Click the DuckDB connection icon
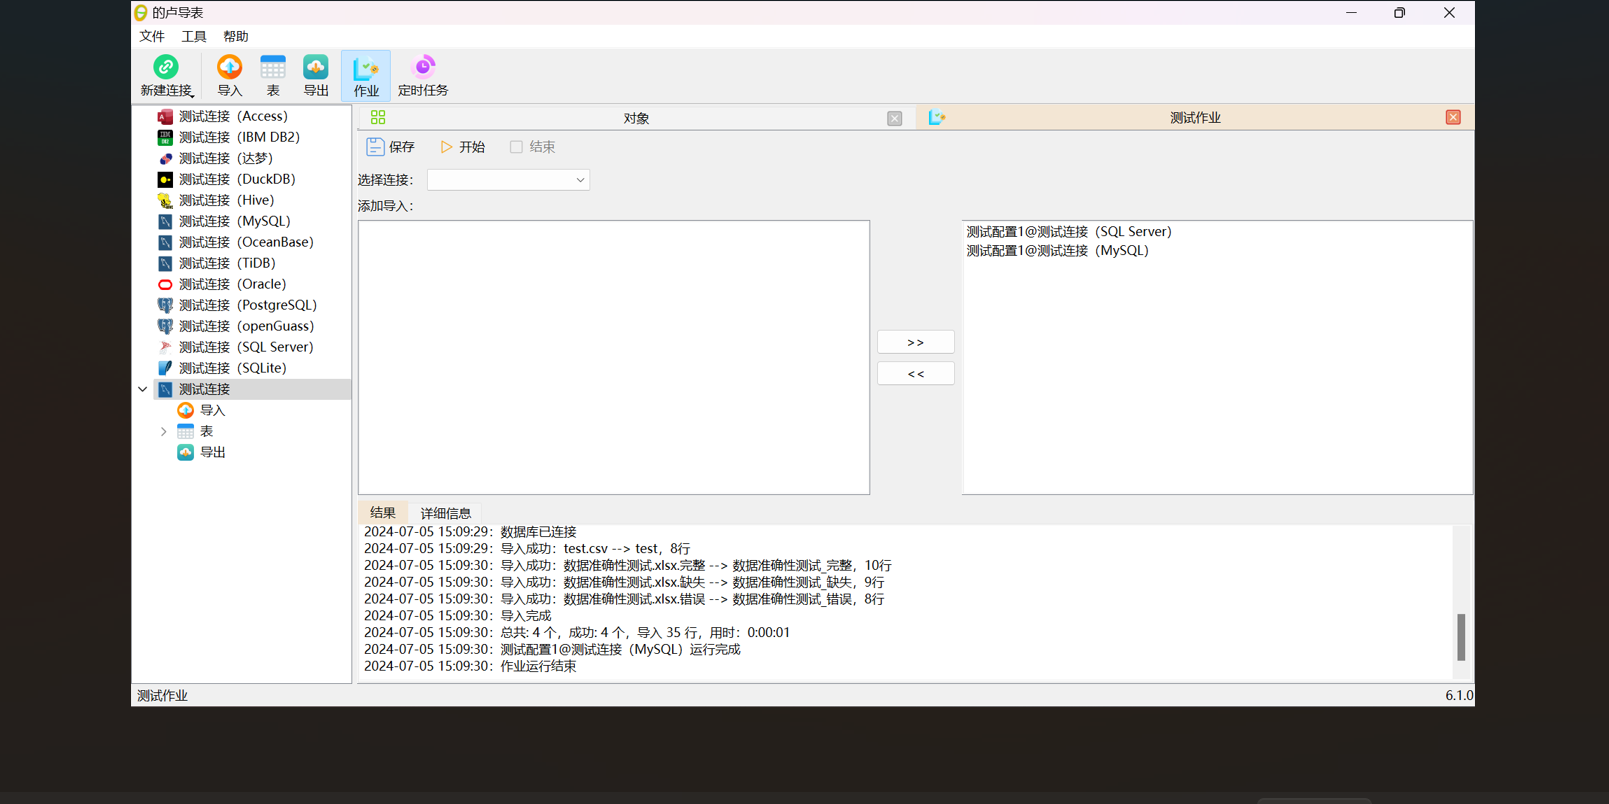 [165, 179]
